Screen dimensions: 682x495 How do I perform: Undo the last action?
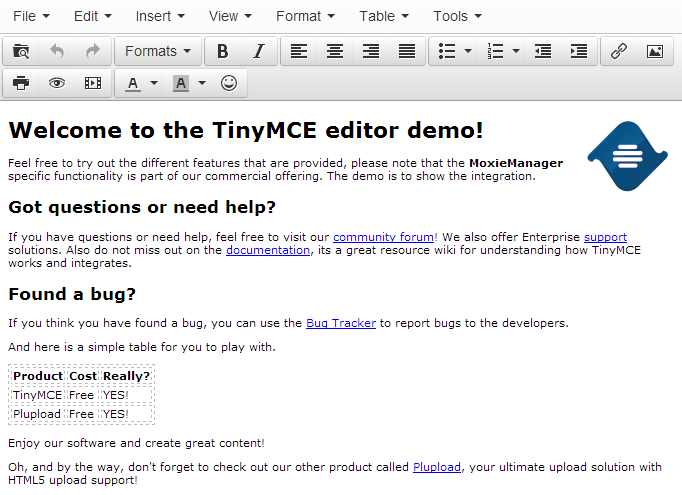click(57, 51)
